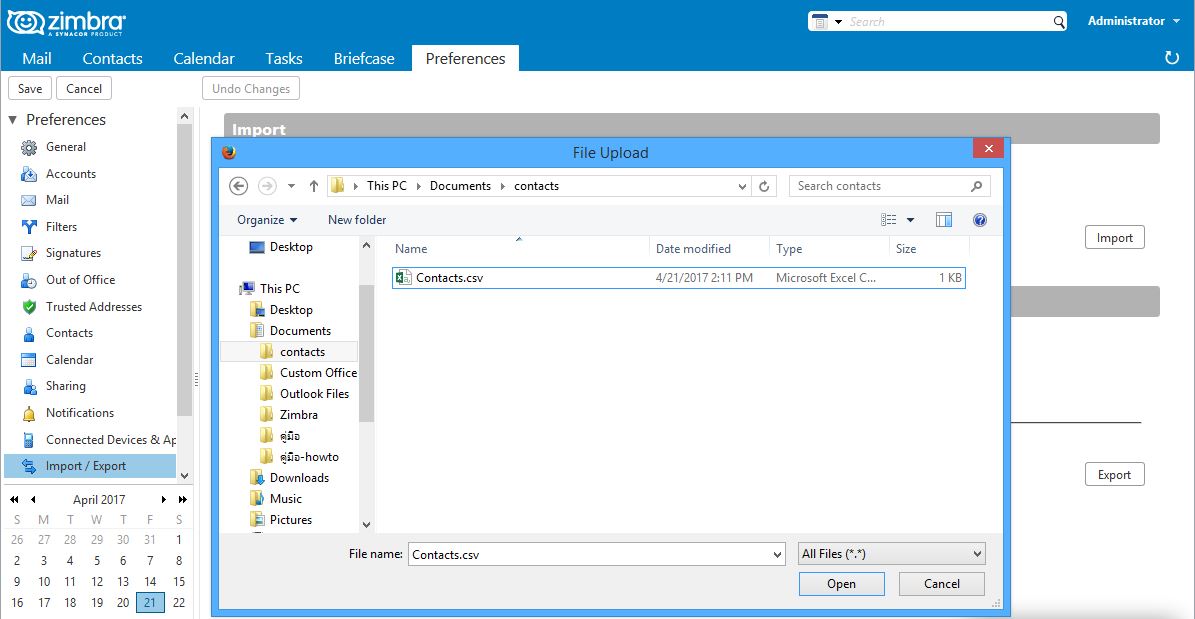This screenshot has height=619, width=1195.
Task: Open File name combo box dropdown
Action: (x=777, y=554)
